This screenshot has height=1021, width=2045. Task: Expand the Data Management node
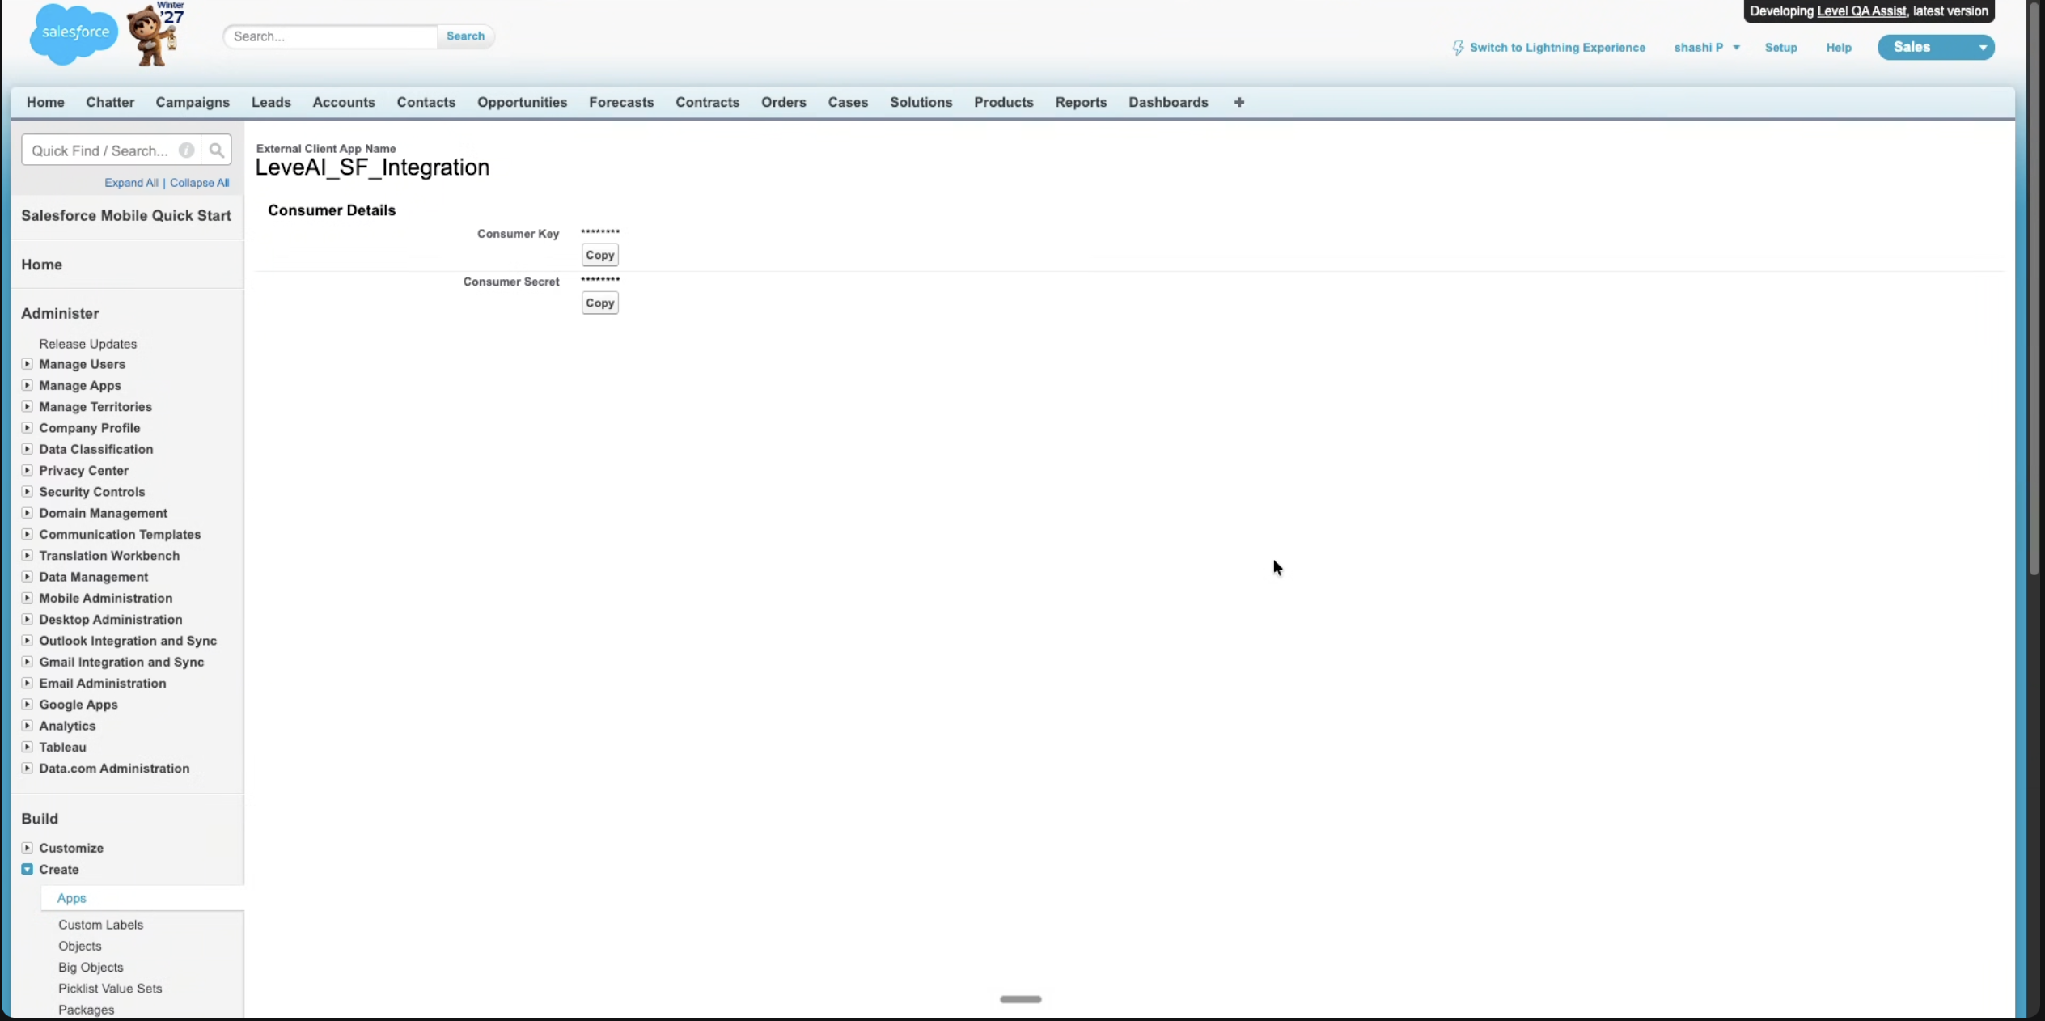point(27,577)
